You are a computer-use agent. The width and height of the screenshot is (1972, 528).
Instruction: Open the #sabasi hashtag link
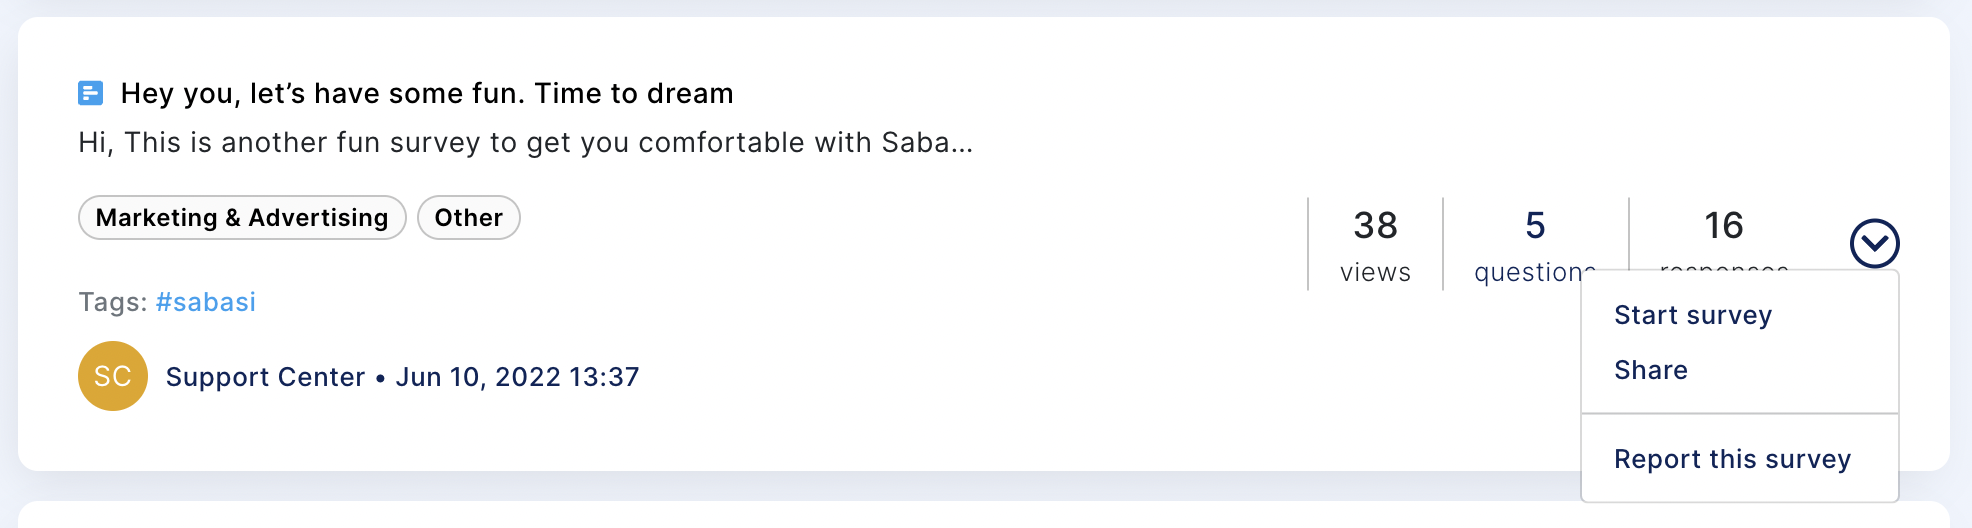(x=206, y=302)
